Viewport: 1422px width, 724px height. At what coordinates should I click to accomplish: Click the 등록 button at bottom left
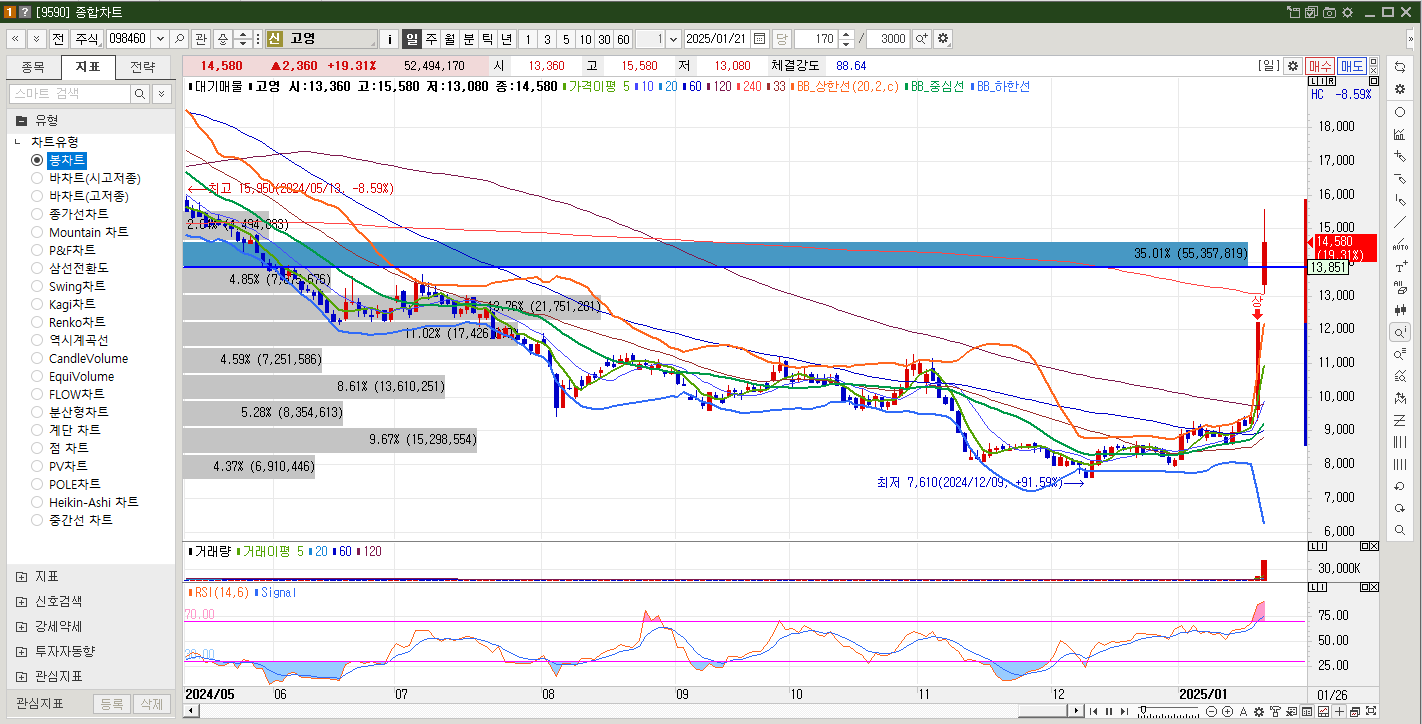click(111, 704)
